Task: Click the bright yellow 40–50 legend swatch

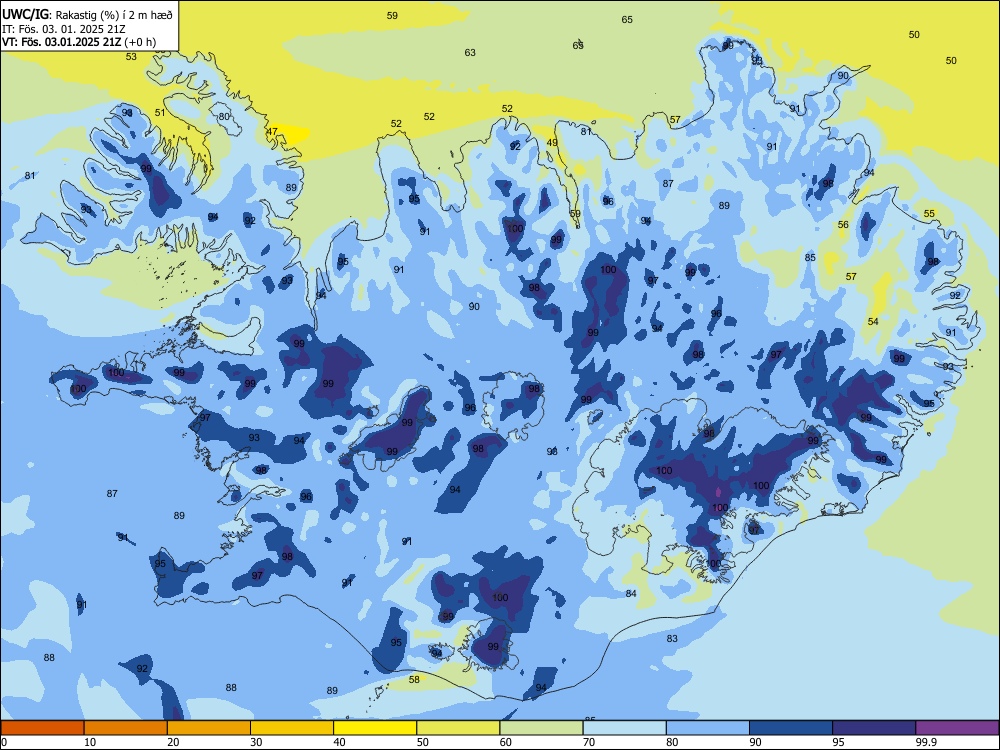Action: [375, 728]
